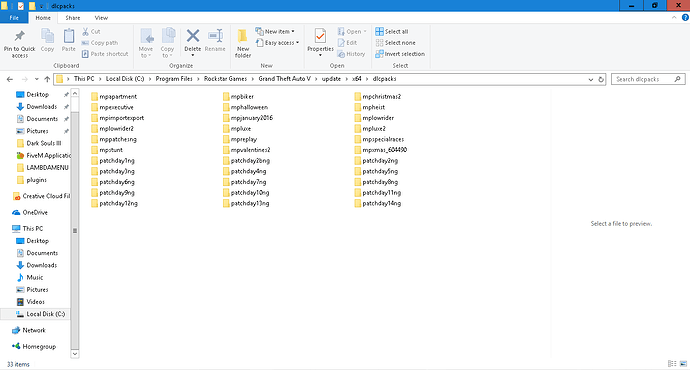Select the mpchristmas2 folder
Screen dimensions: 690x370
(x=378, y=96)
